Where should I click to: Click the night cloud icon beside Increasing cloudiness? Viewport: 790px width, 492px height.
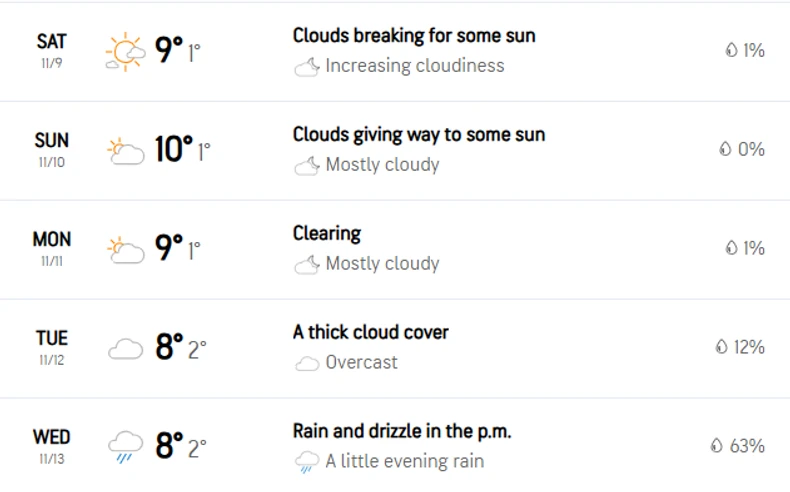coord(306,67)
